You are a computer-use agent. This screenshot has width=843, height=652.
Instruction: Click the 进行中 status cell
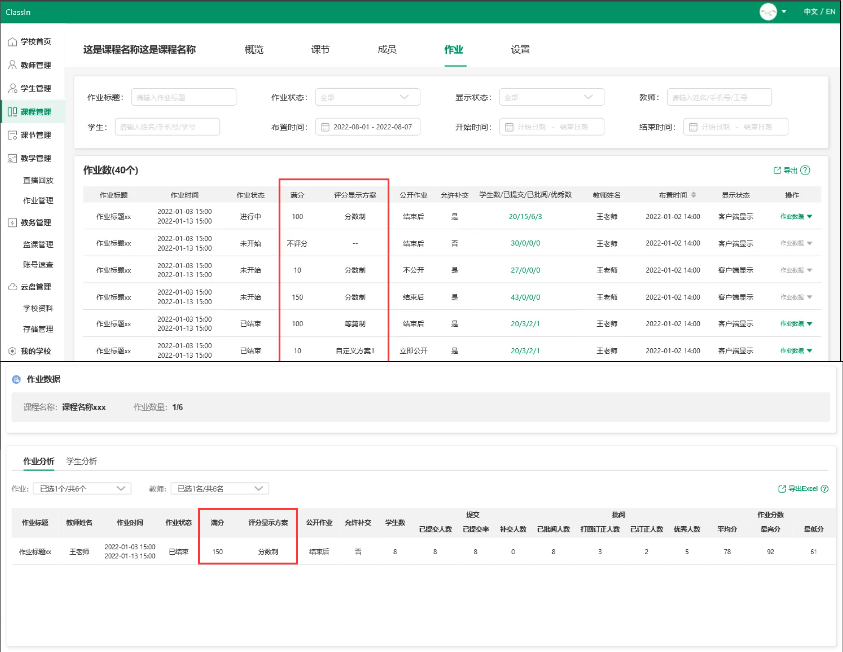(251, 217)
